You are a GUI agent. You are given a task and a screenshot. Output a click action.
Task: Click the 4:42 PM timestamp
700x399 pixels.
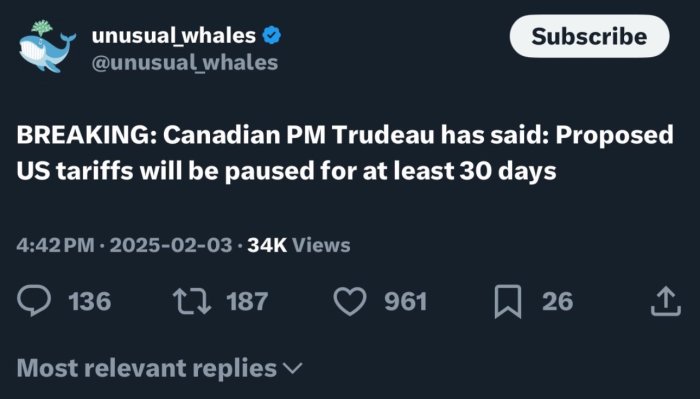click(x=55, y=245)
